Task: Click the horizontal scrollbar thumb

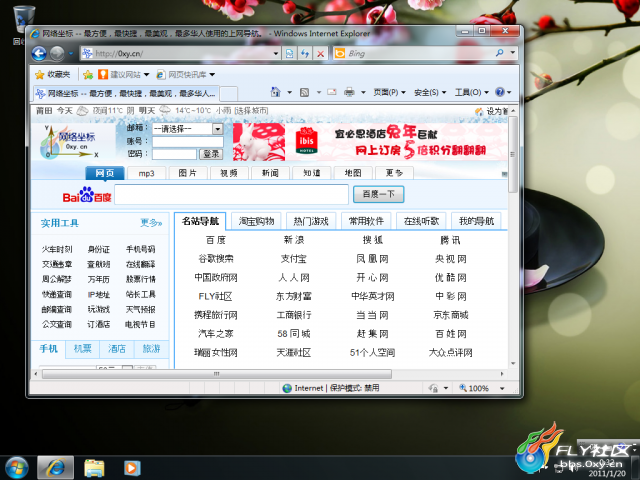Action: [217, 374]
